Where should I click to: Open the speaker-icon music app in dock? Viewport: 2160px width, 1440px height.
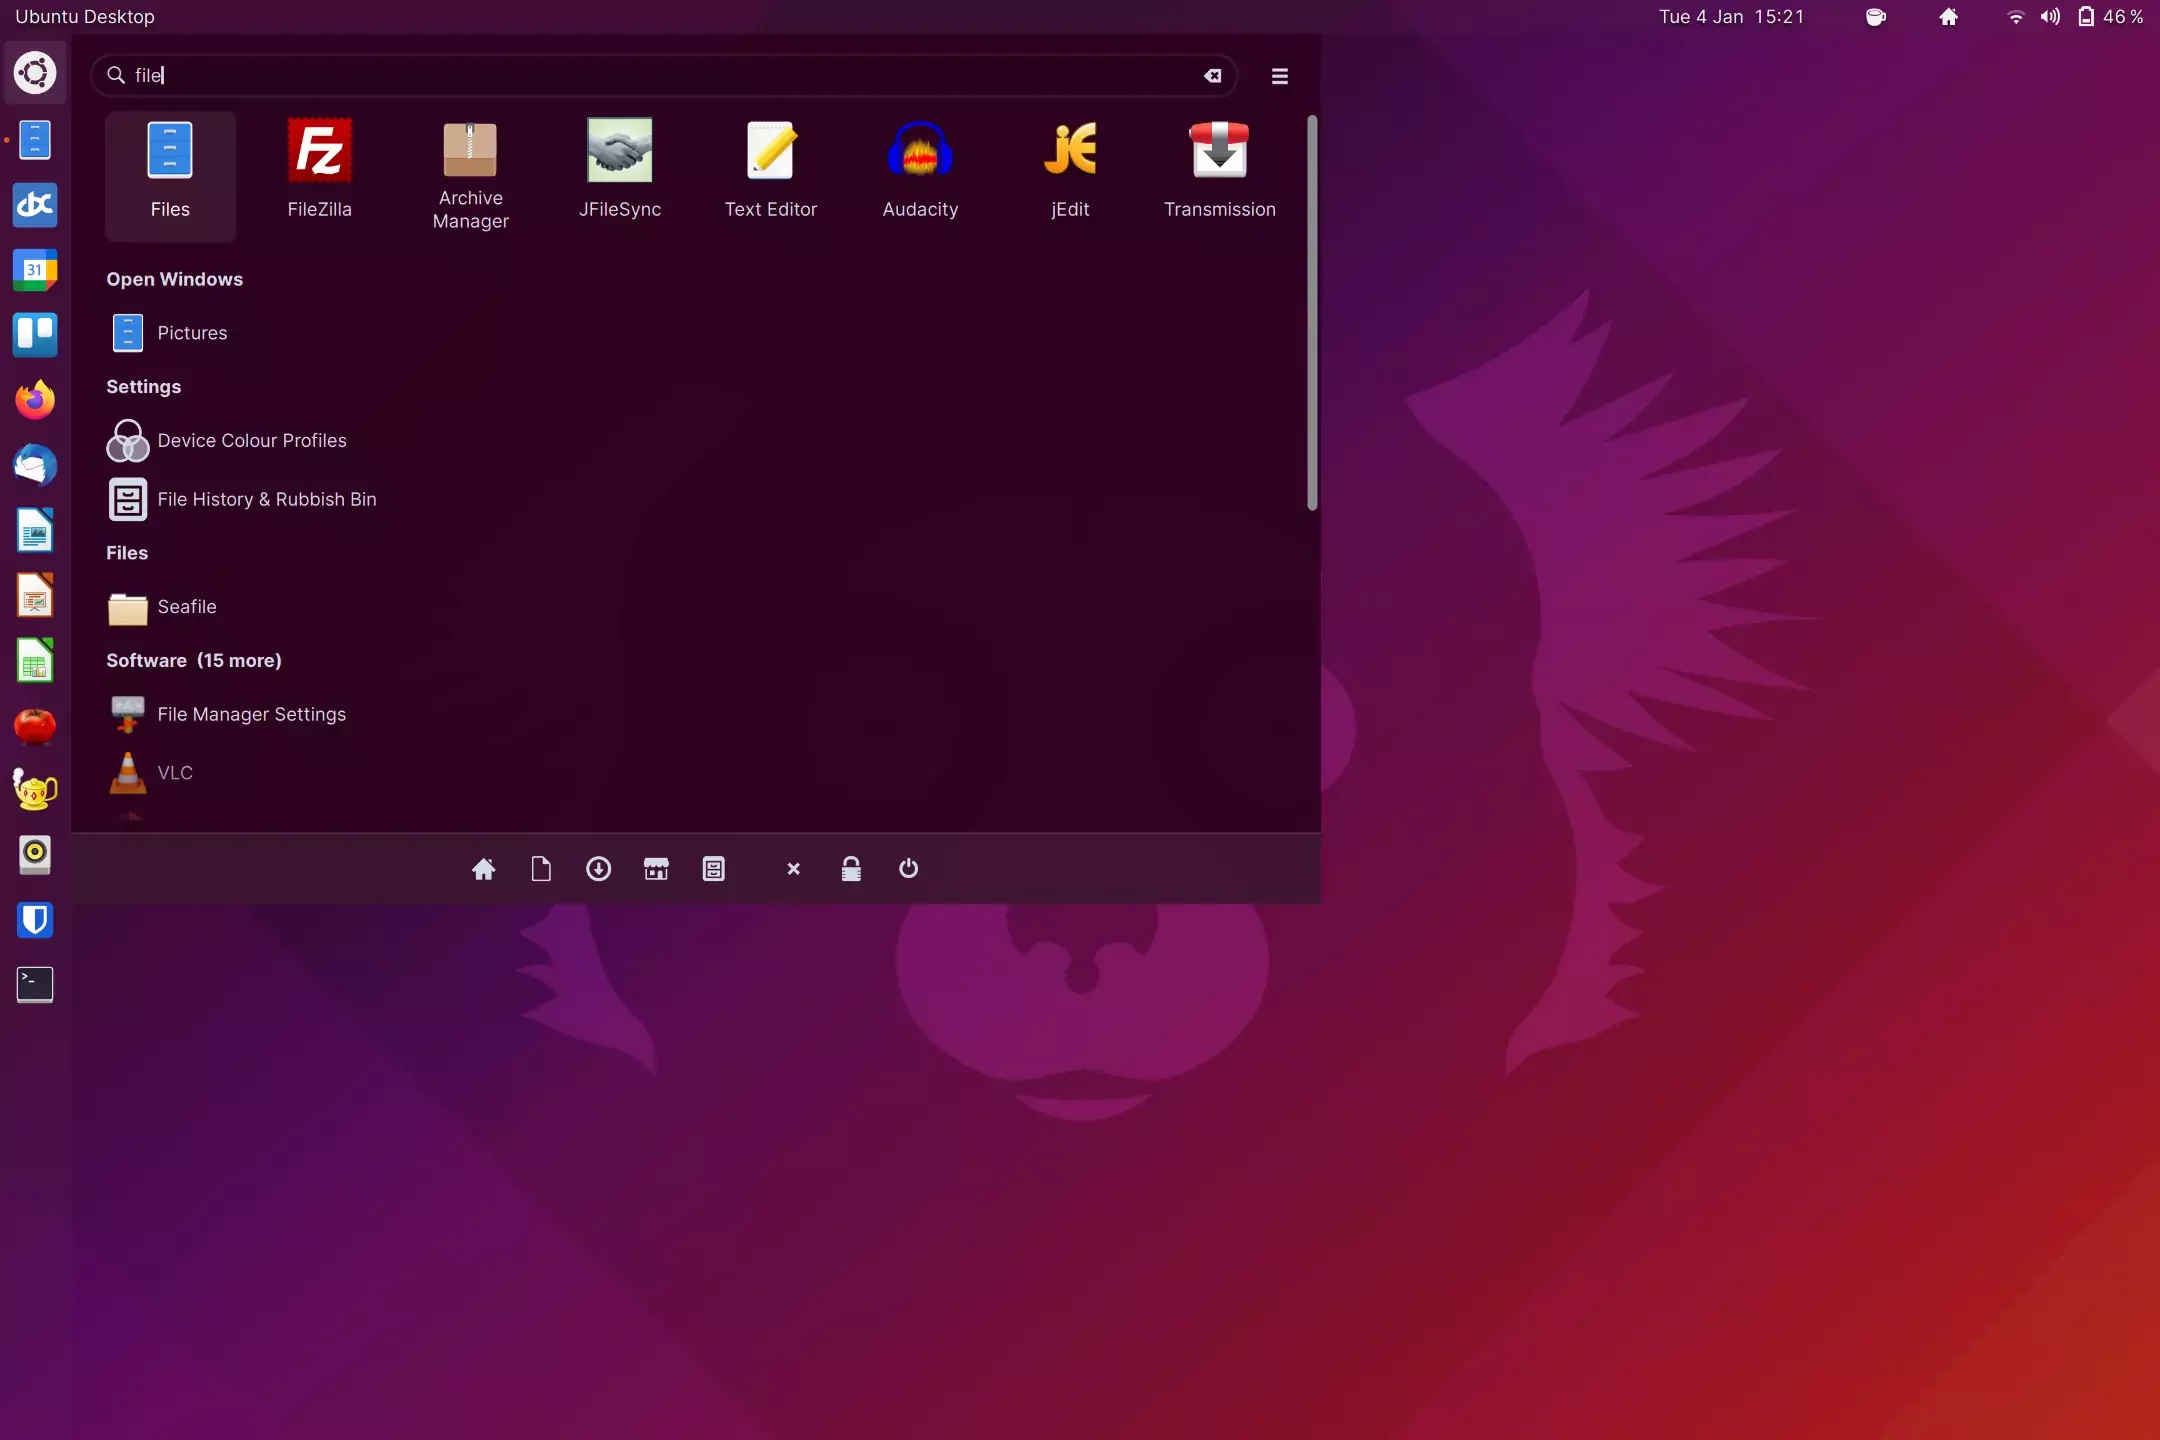pyautogui.click(x=35, y=855)
